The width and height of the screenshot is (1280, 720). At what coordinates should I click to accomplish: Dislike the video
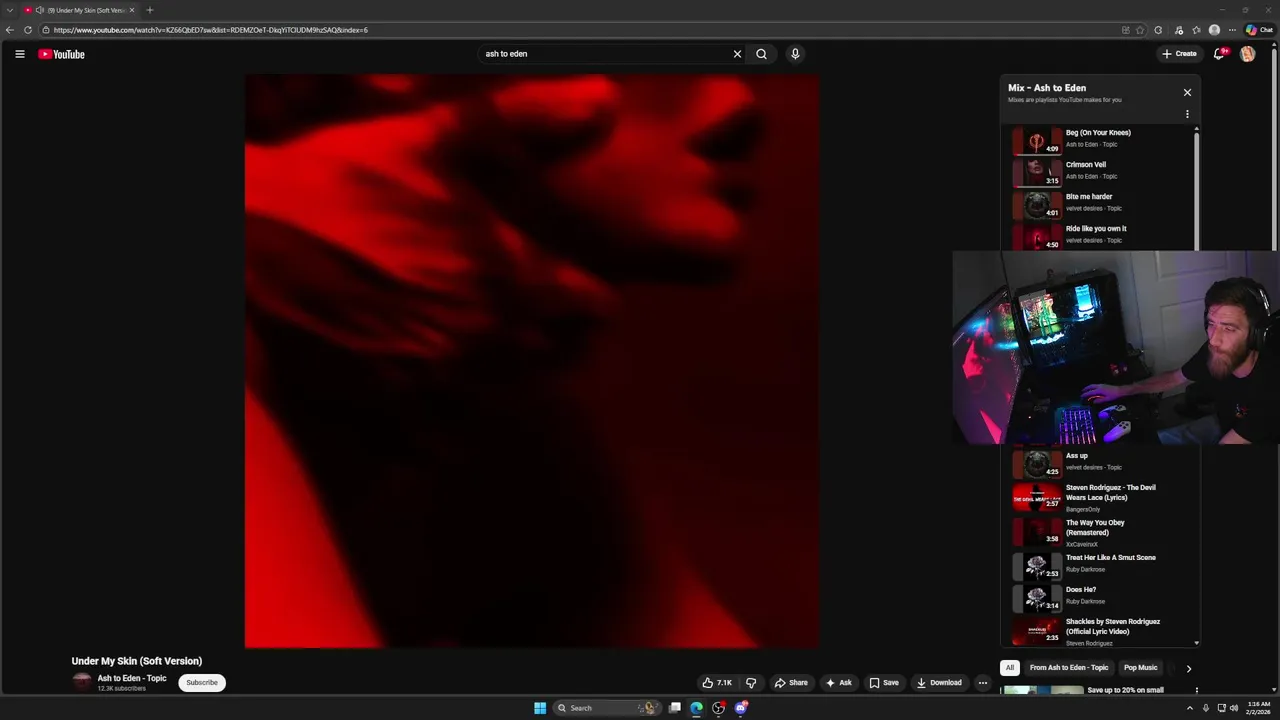[751, 683]
